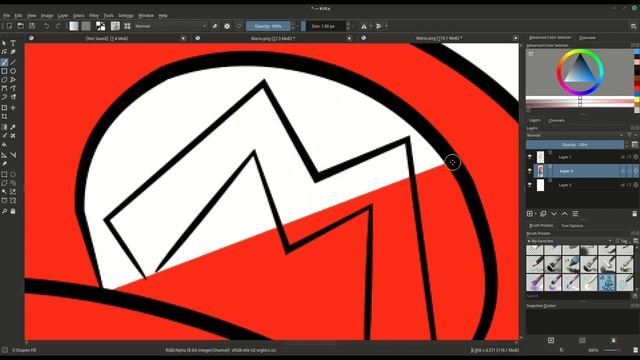Select the Ellipse tool
Image resolution: width=640 pixels, height=360 pixels.
pos(13,71)
